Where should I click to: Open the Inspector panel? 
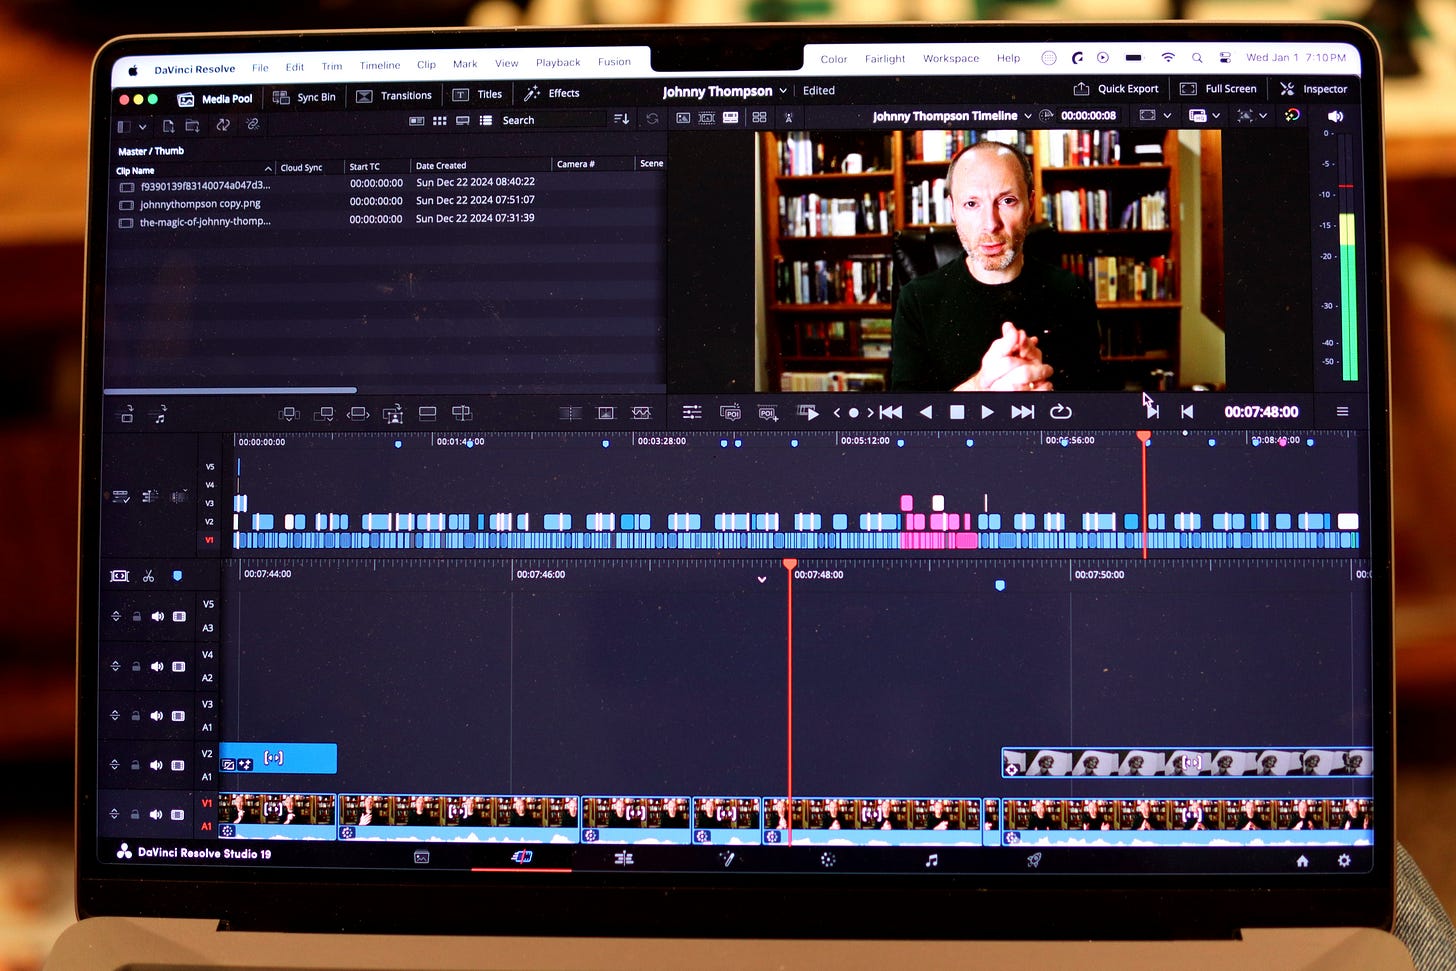coord(1313,89)
